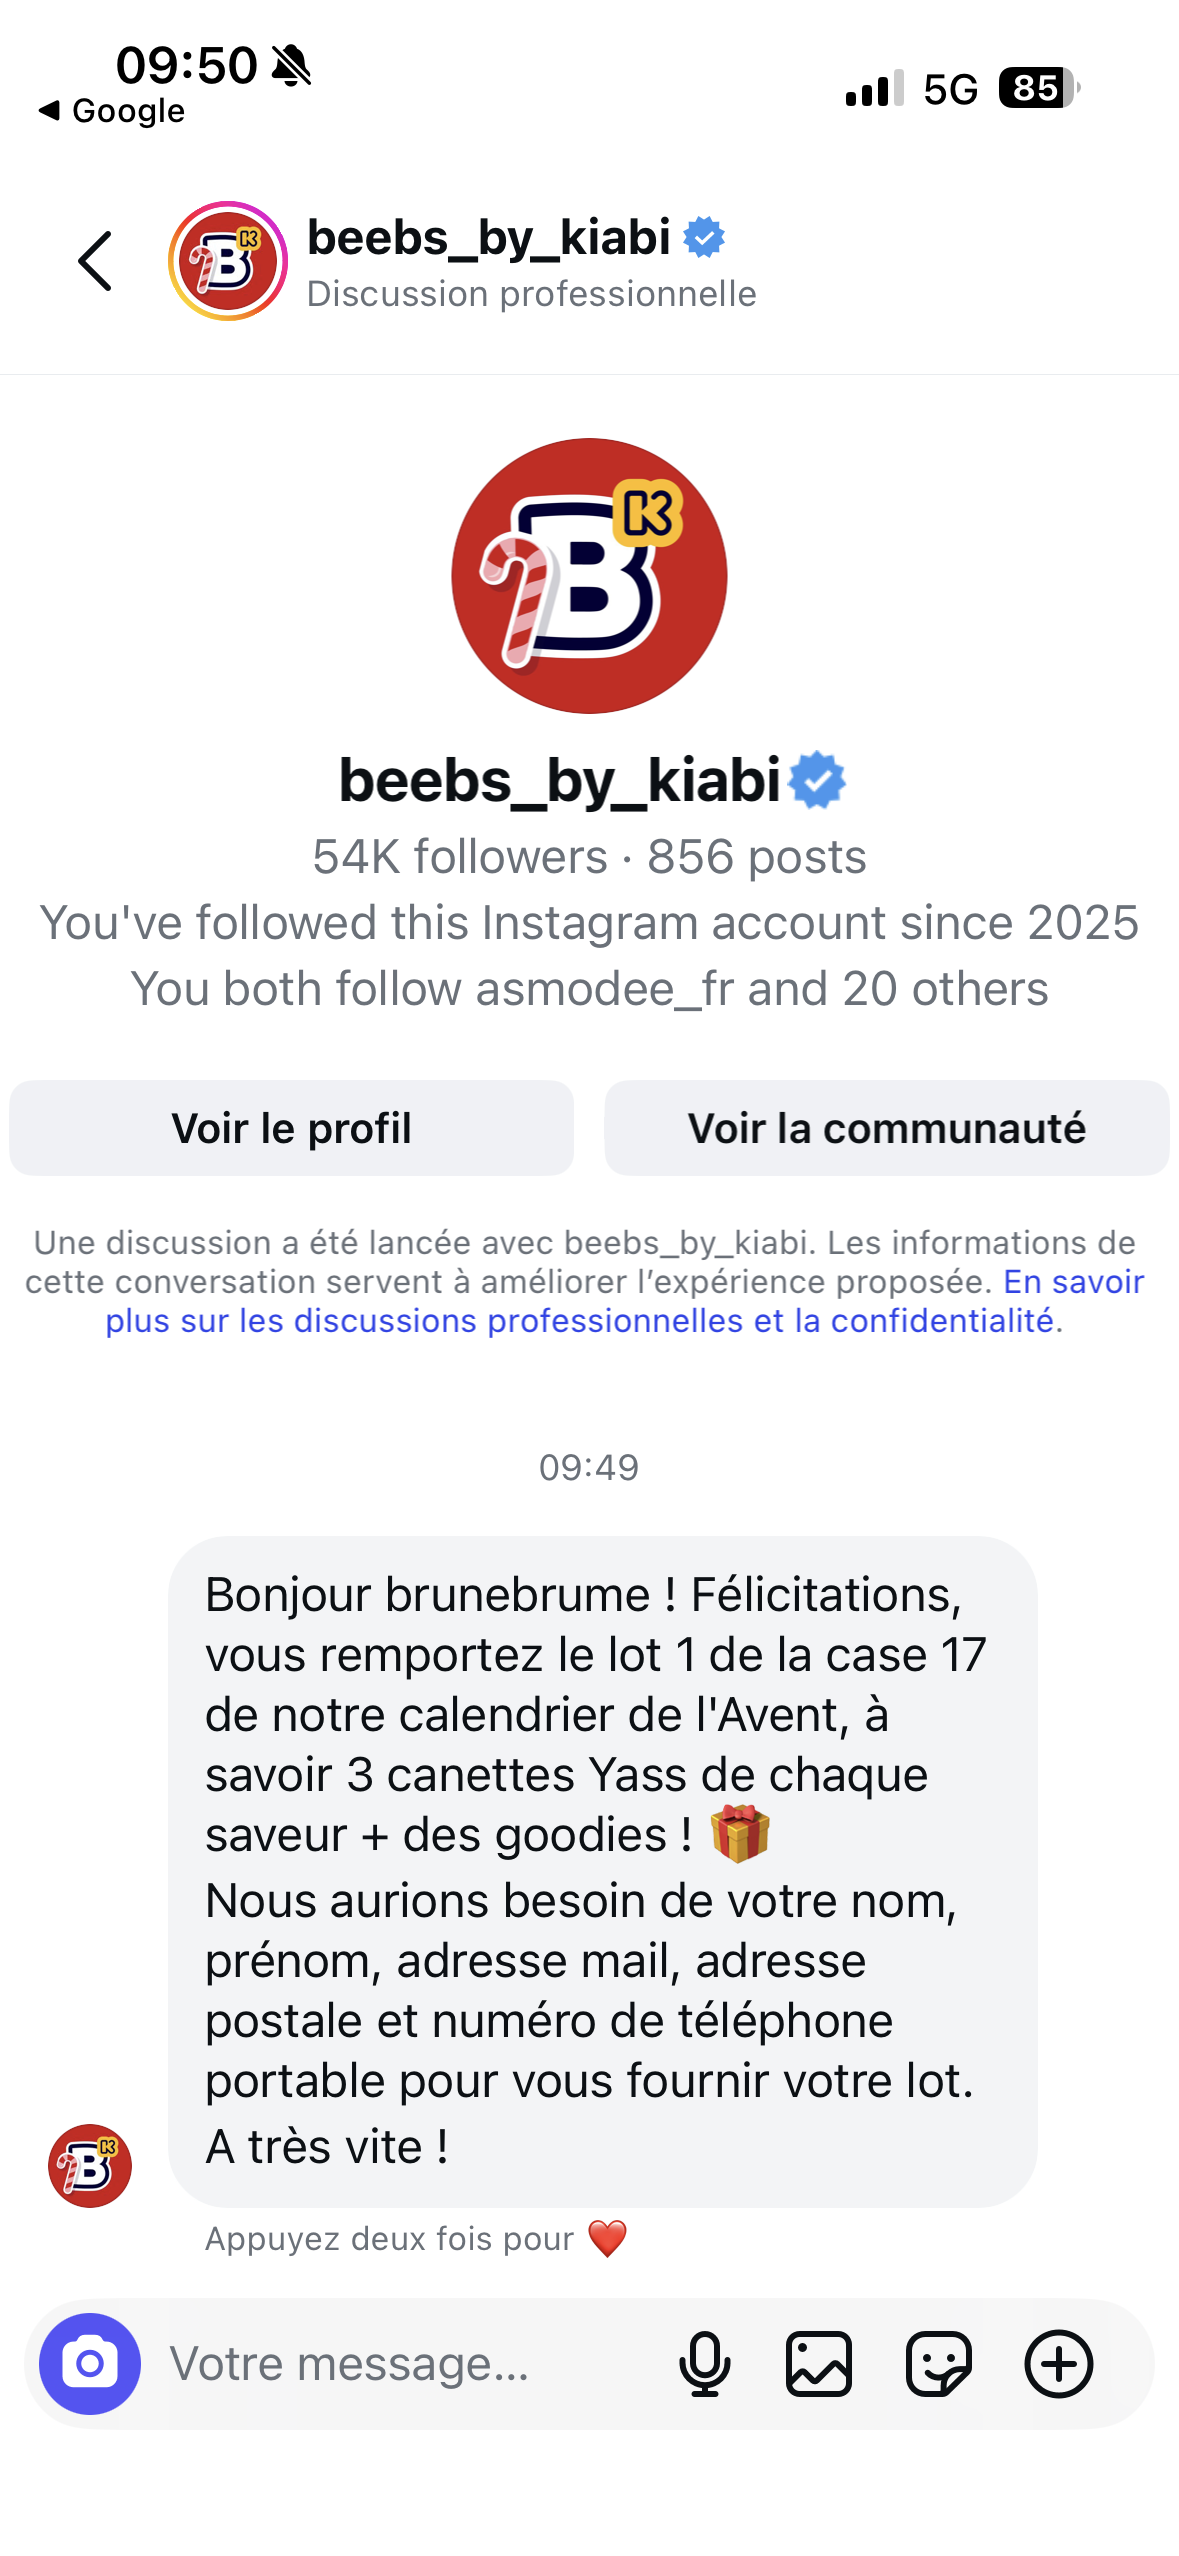Image resolution: width=1179 pixels, height=2556 pixels.
Task: Tap the beebs_by_kiabi username in header
Action: tap(488, 238)
